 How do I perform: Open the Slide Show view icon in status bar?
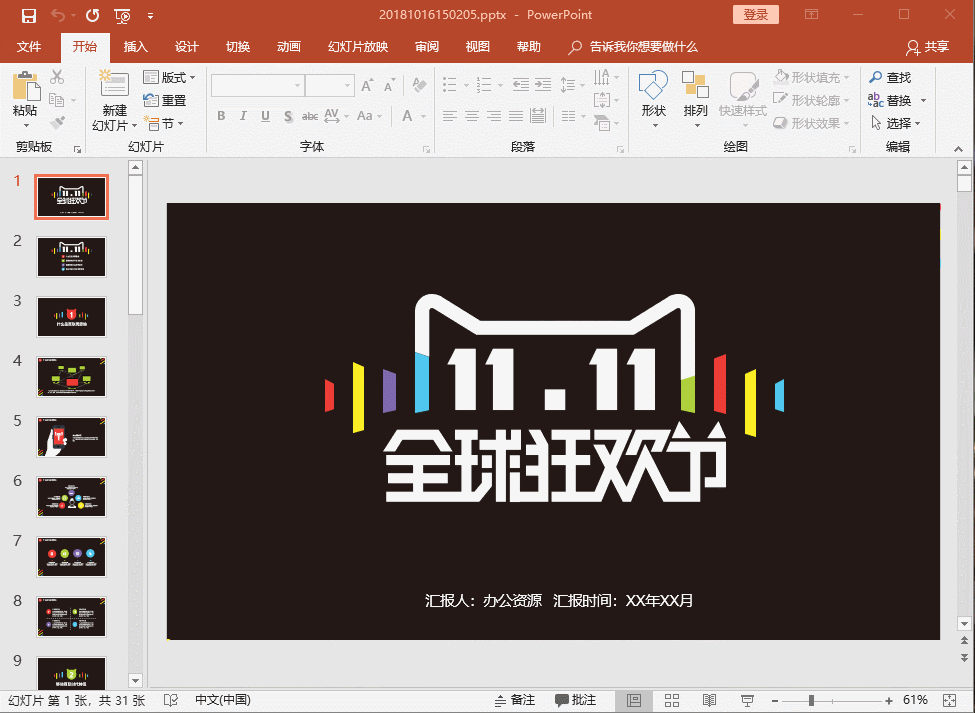click(x=747, y=700)
